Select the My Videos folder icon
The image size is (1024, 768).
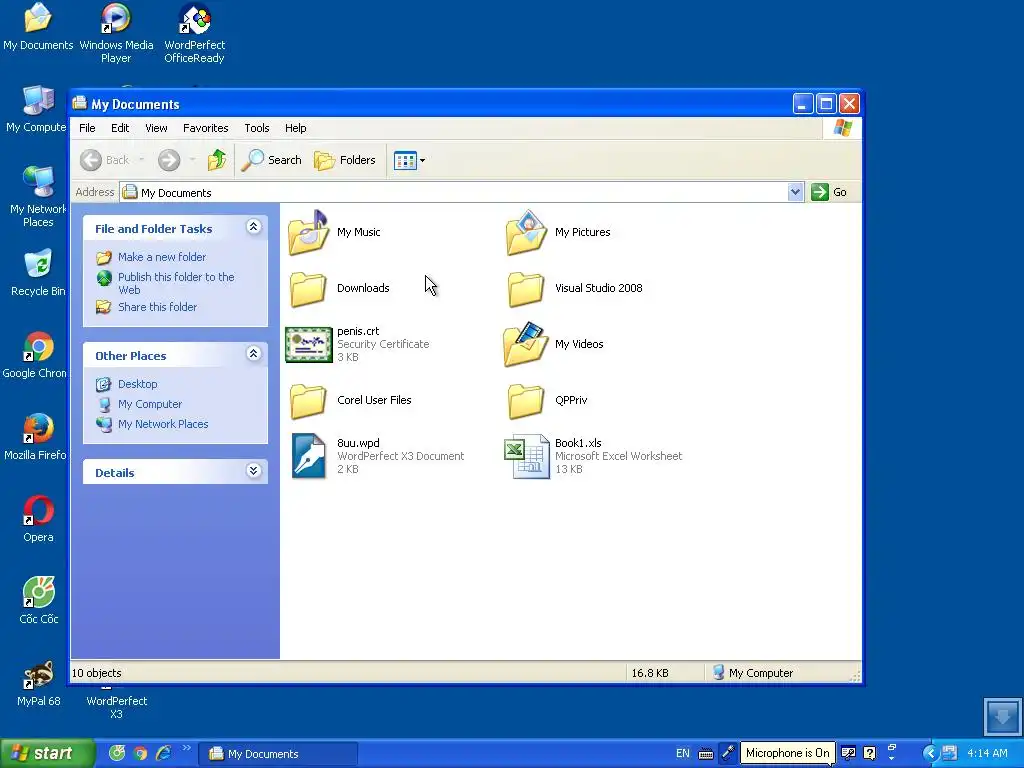[x=526, y=344]
